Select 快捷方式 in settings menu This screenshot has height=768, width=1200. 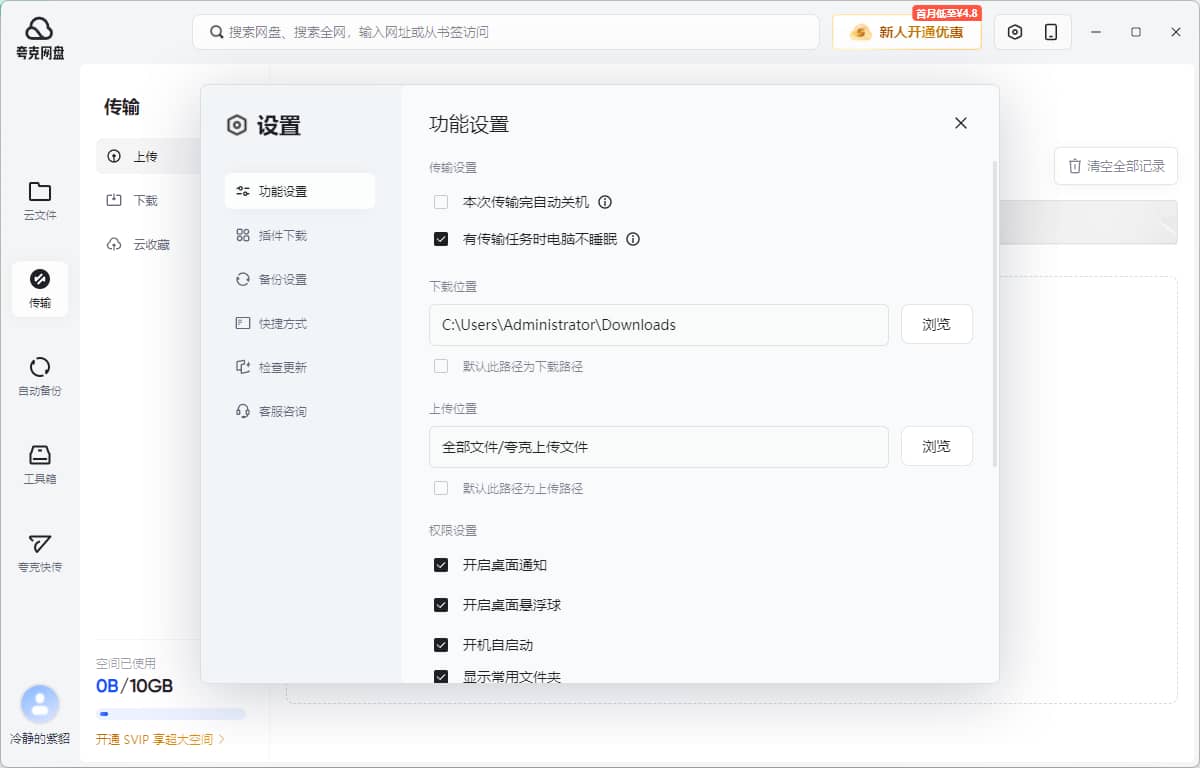point(300,323)
